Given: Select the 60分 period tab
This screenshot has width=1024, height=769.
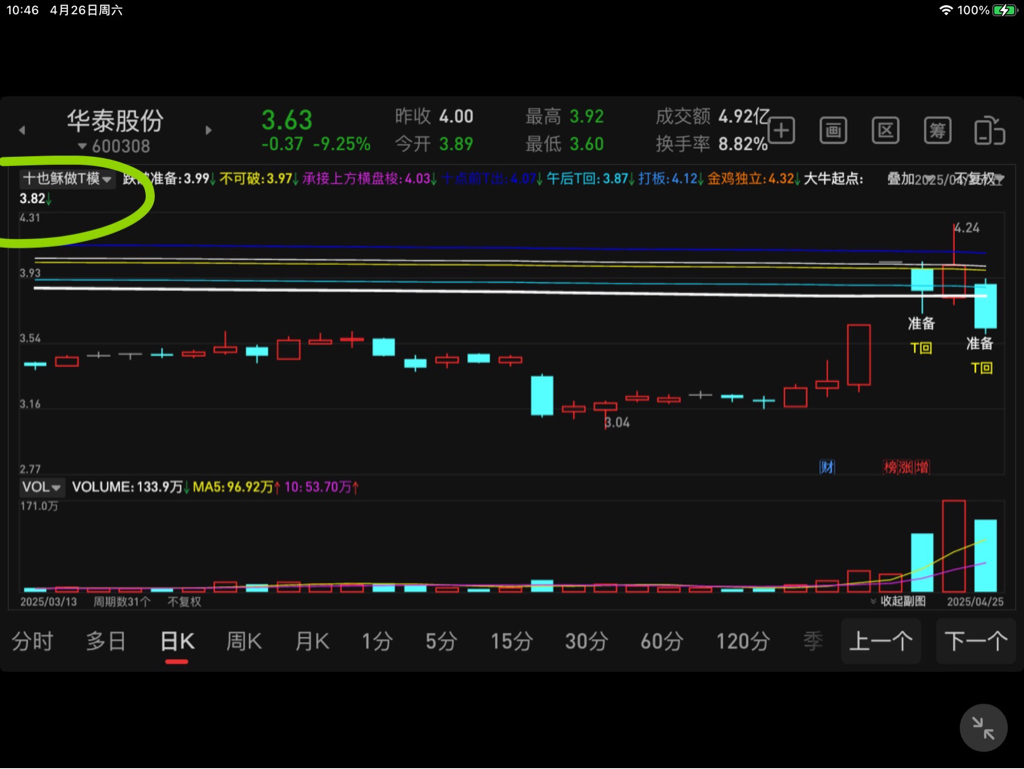Looking at the screenshot, I should coord(661,642).
